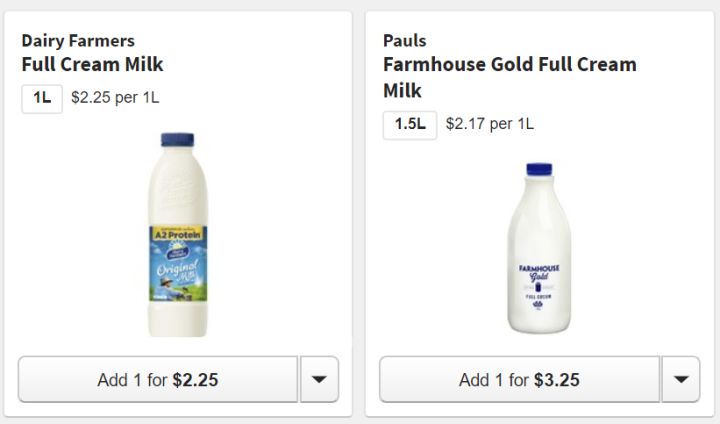This screenshot has width=720, height=424.
Task: Open the Dairy Farmers milk bottle image
Action: pos(178,235)
